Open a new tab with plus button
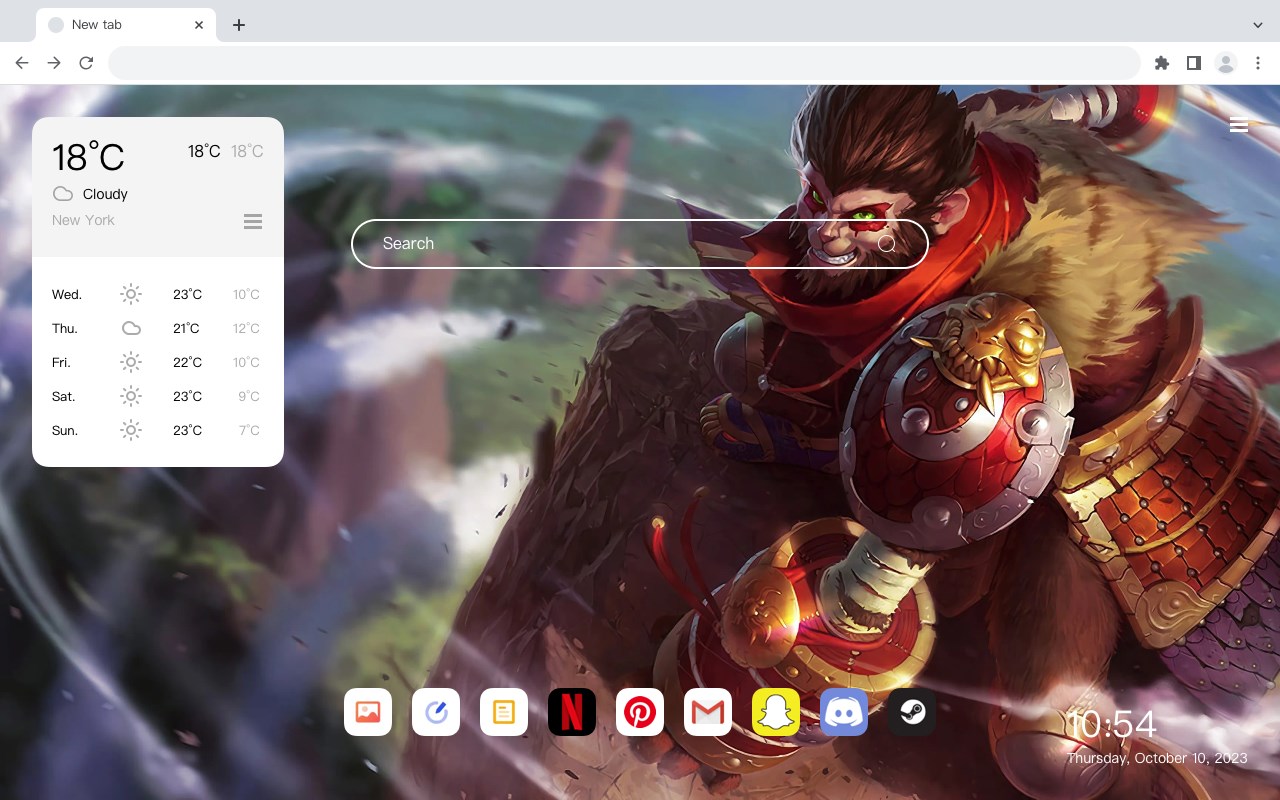This screenshot has height=800, width=1280. [238, 24]
